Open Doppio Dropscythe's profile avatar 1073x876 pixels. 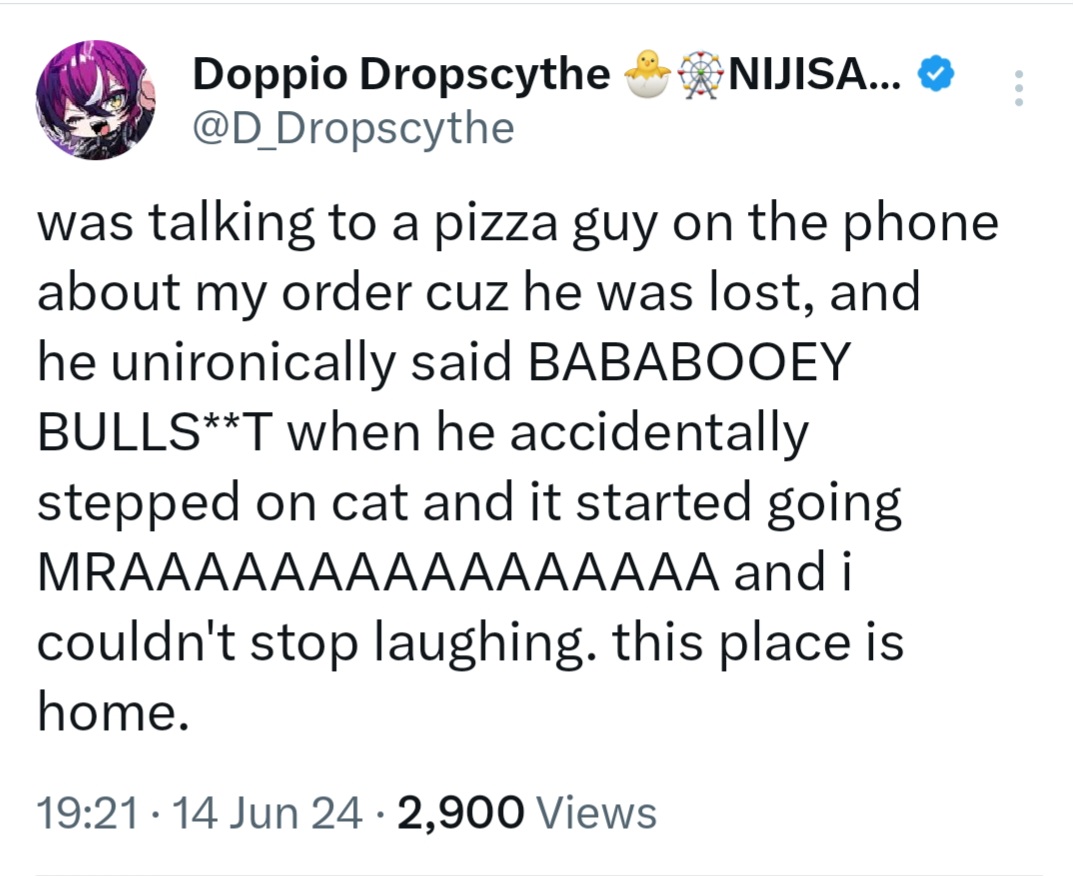[95, 100]
